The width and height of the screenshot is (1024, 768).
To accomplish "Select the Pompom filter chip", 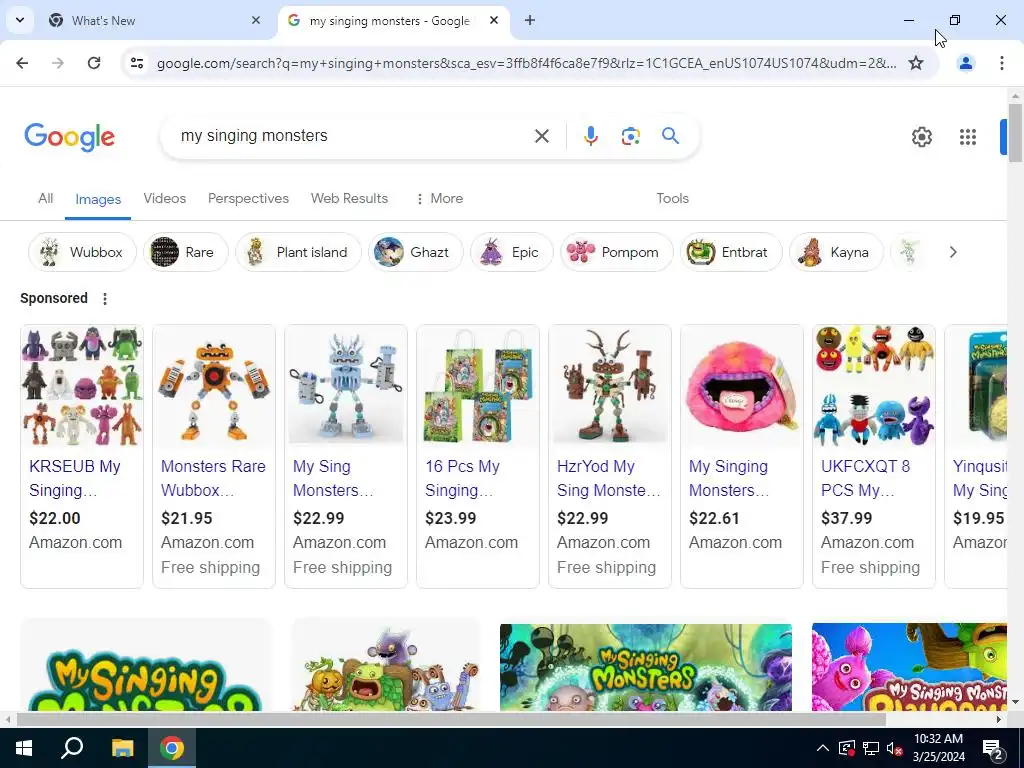I will pyautogui.click(x=616, y=252).
